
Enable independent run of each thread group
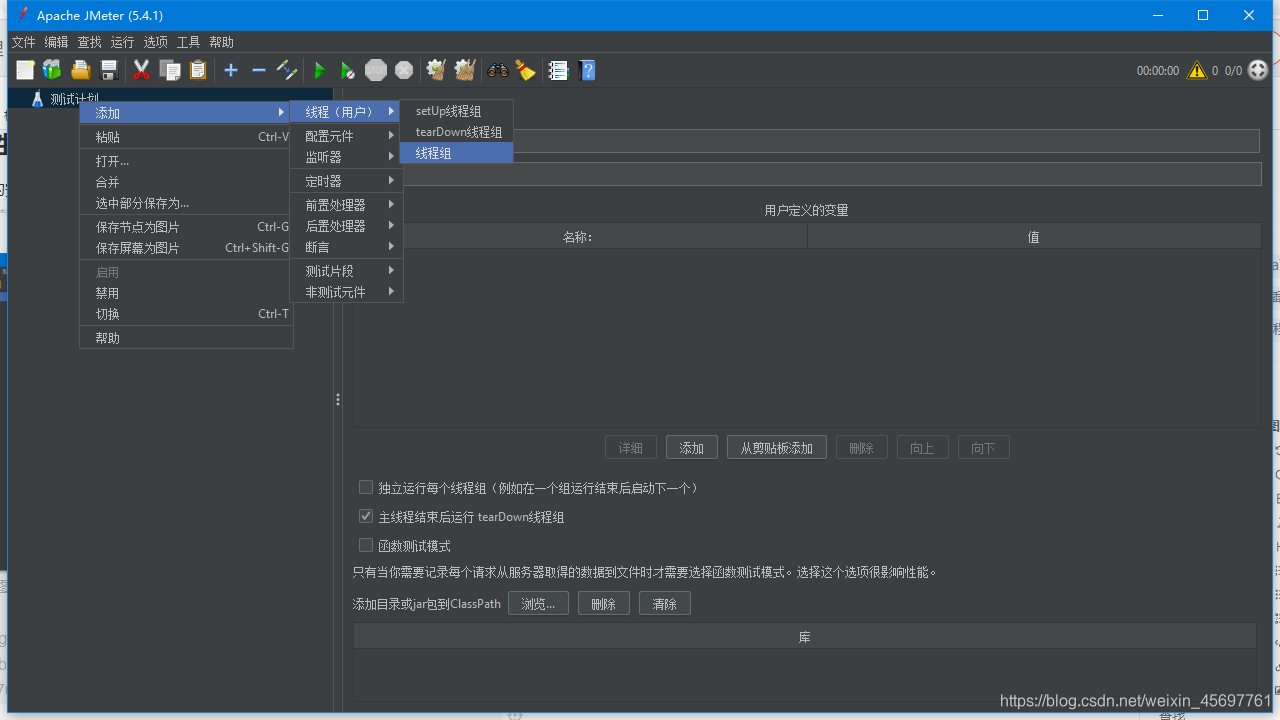point(366,488)
